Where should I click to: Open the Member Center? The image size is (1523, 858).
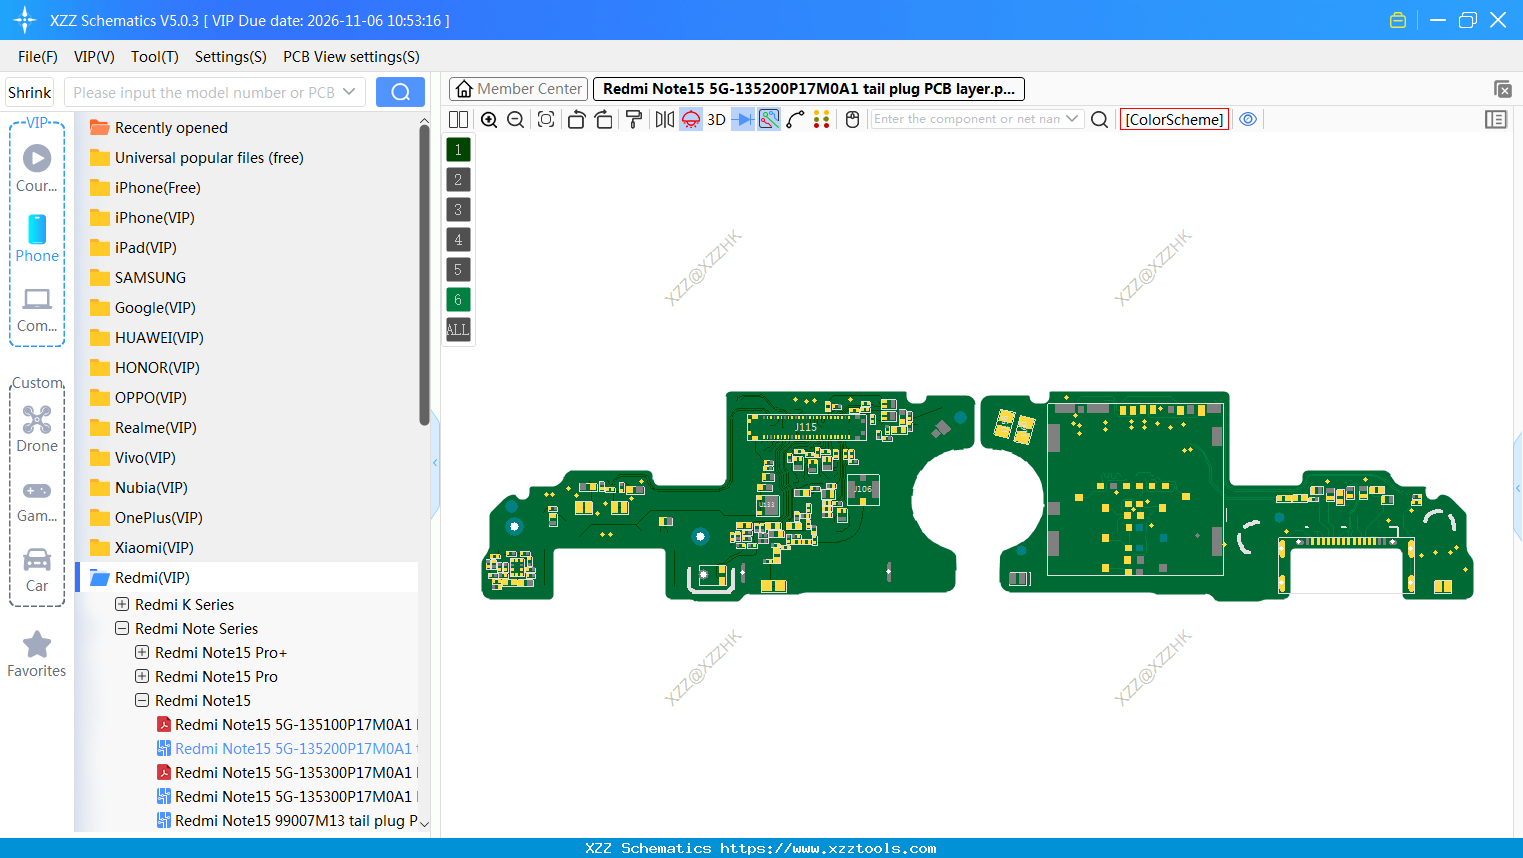point(518,88)
